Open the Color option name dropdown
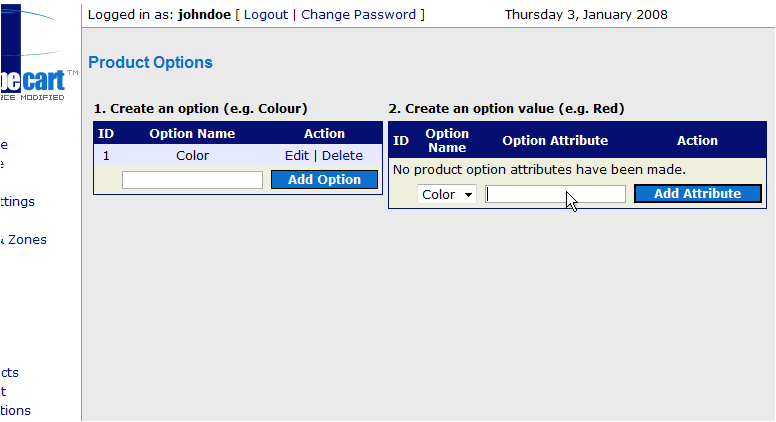Screen dimensions: 776x422 [x=447, y=194]
